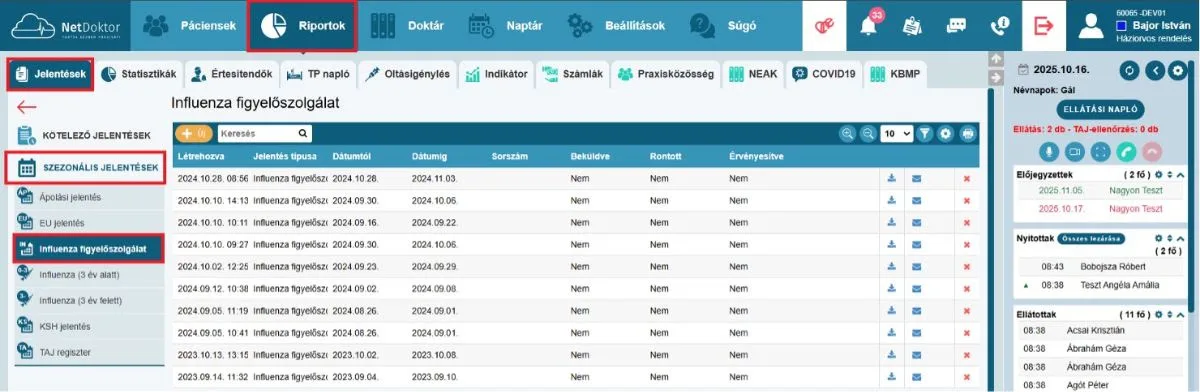Click the logout exit arrow icon
The height and width of the screenshot is (392, 1200).
(1044, 26)
